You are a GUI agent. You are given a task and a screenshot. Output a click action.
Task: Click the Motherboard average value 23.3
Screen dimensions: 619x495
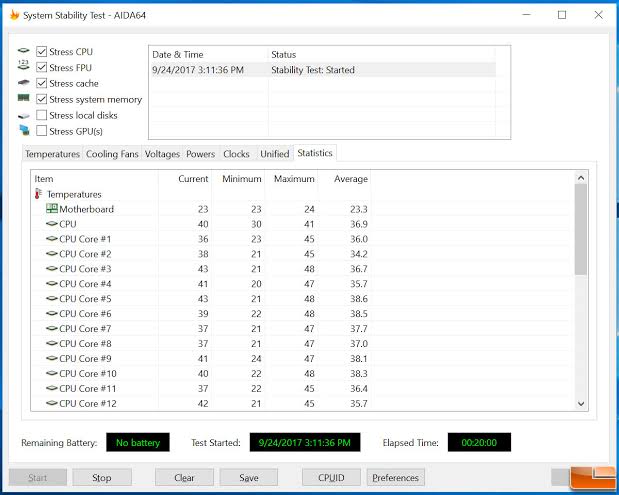[x=358, y=209]
